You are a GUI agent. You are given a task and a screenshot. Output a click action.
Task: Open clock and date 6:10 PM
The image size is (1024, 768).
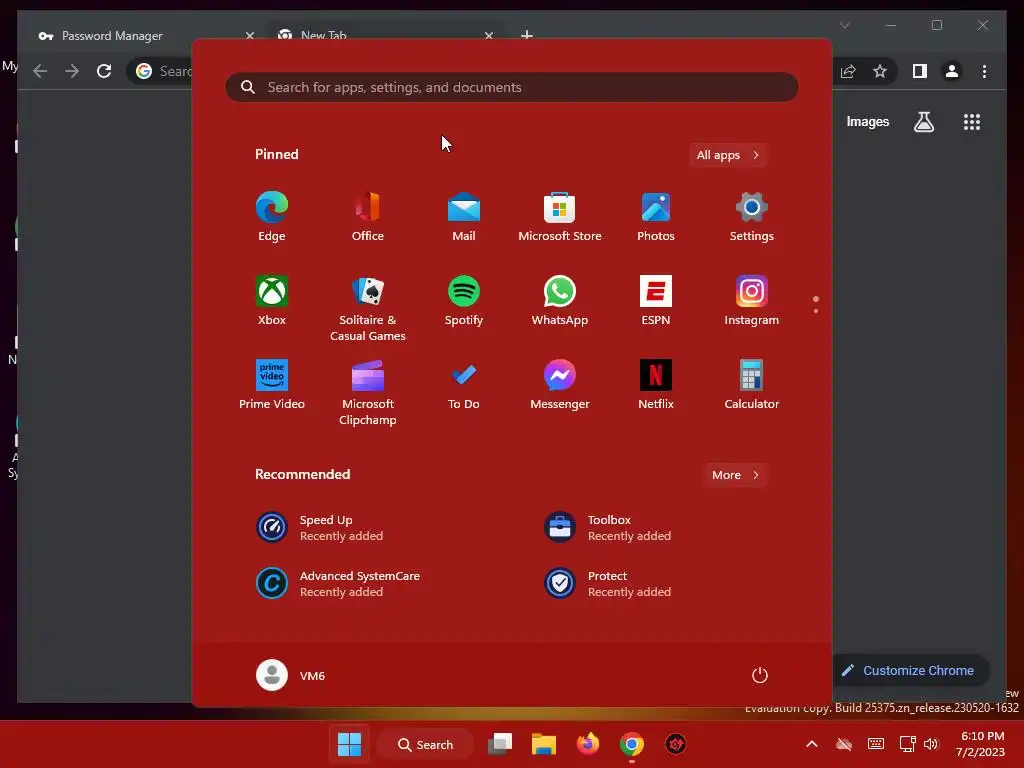tap(982, 744)
